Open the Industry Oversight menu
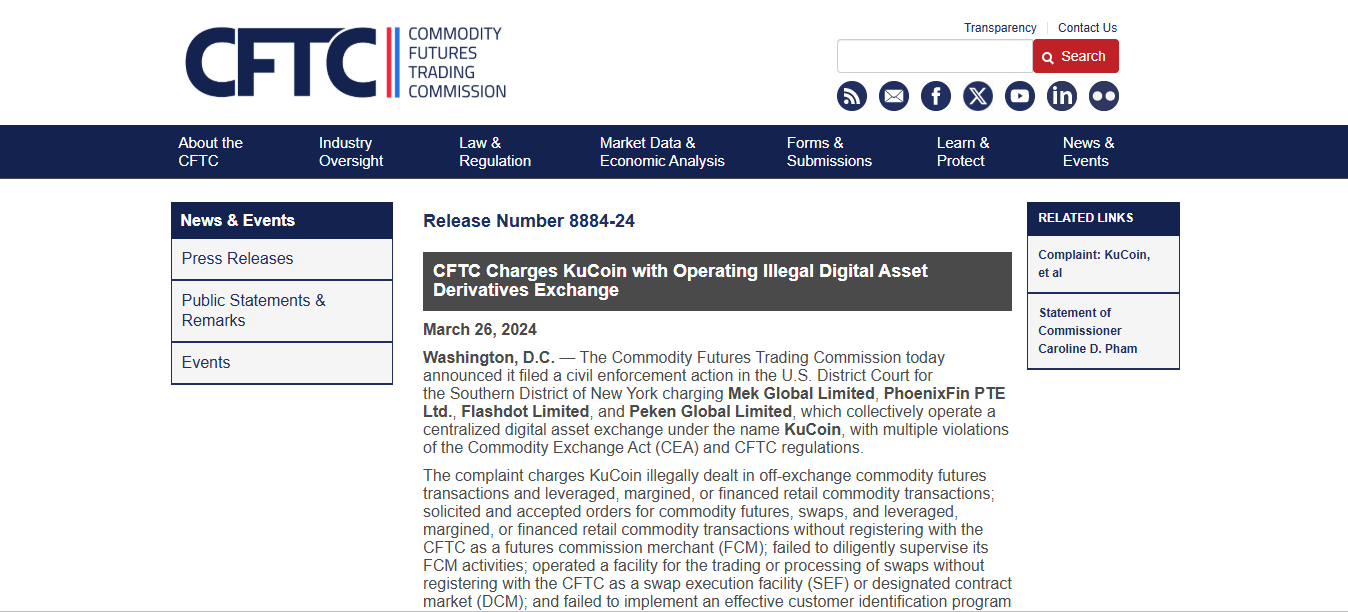 (351, 152)
